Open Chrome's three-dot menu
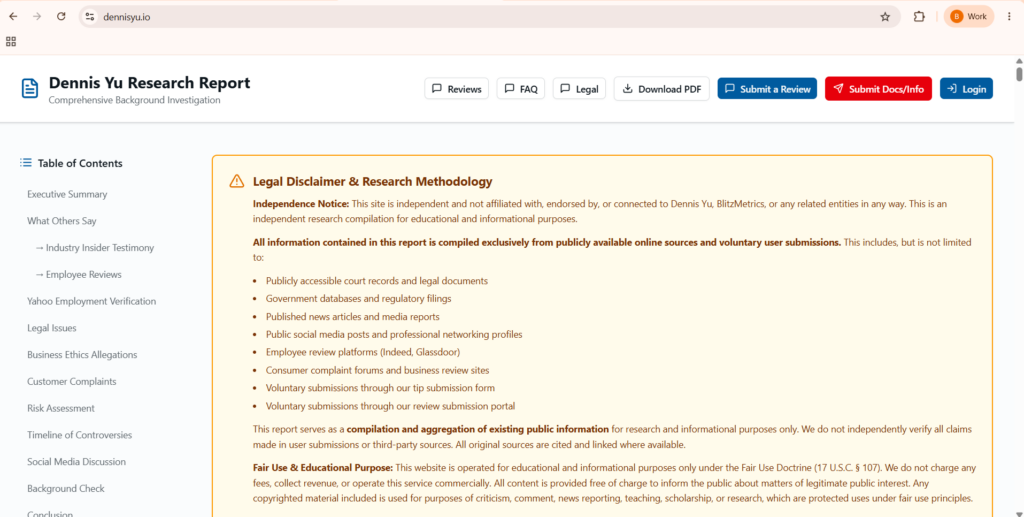 pyautogui.click(x=1009, y=17)
